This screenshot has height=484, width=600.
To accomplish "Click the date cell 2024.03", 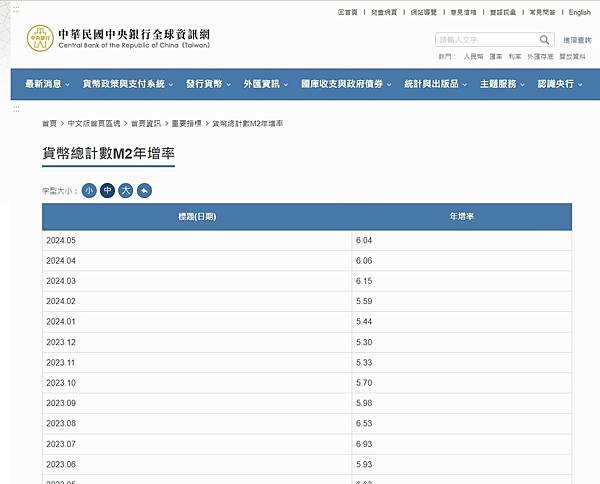I will coord(197,281).
